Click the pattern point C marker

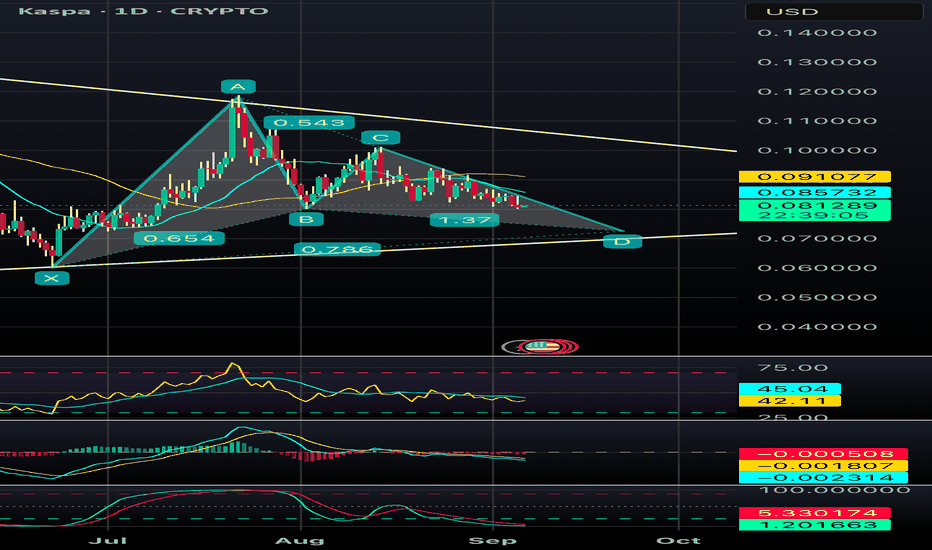380,138
